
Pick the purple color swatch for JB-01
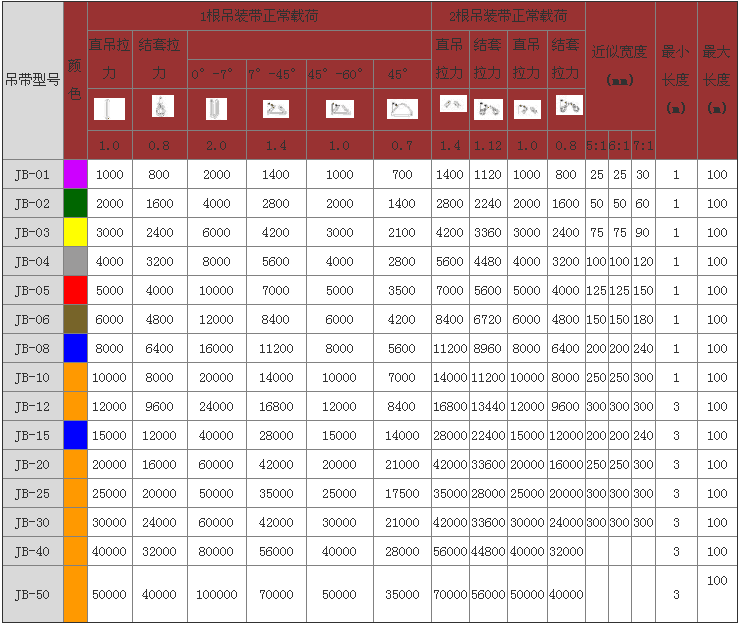point(75,175)
